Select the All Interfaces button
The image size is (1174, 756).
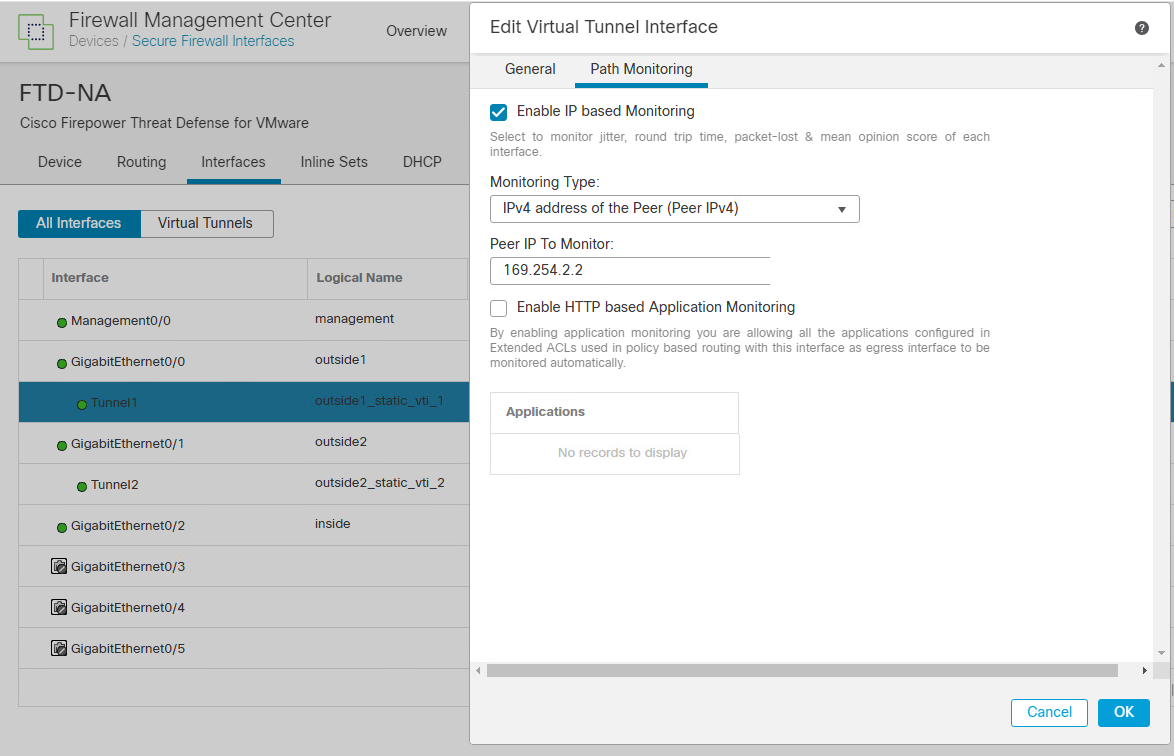pyautogui.click(x=79, y=223)
